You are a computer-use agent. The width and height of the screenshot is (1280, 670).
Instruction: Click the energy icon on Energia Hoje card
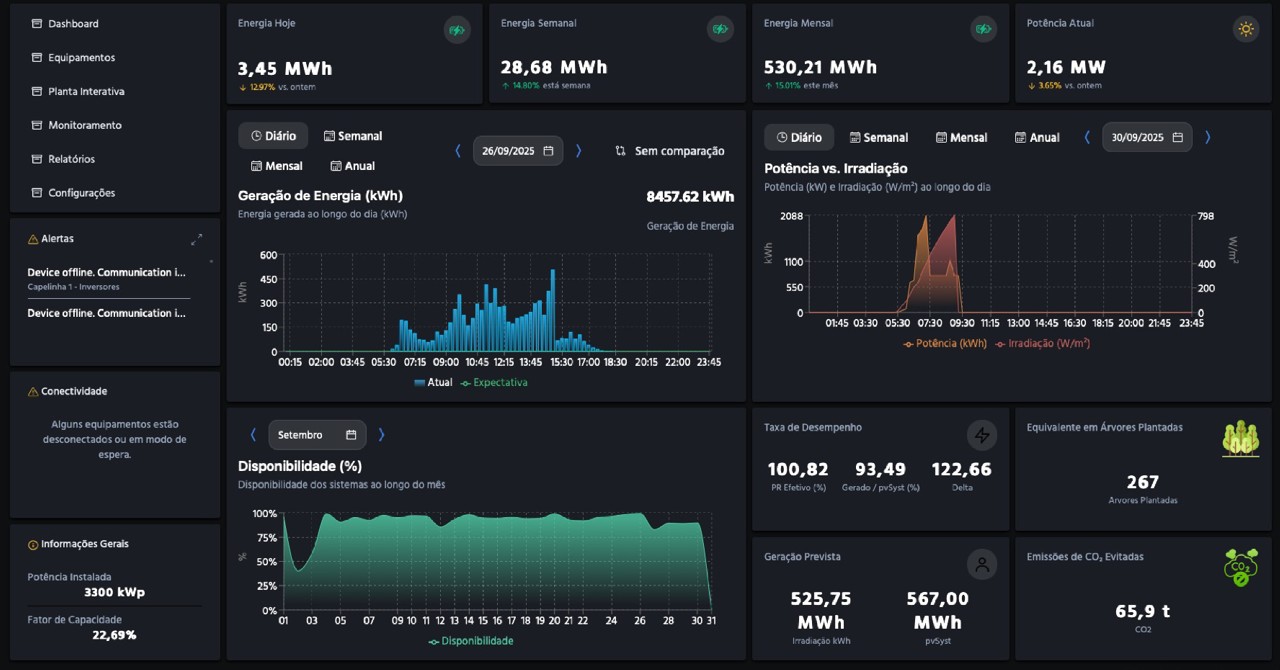coord(457,30)
